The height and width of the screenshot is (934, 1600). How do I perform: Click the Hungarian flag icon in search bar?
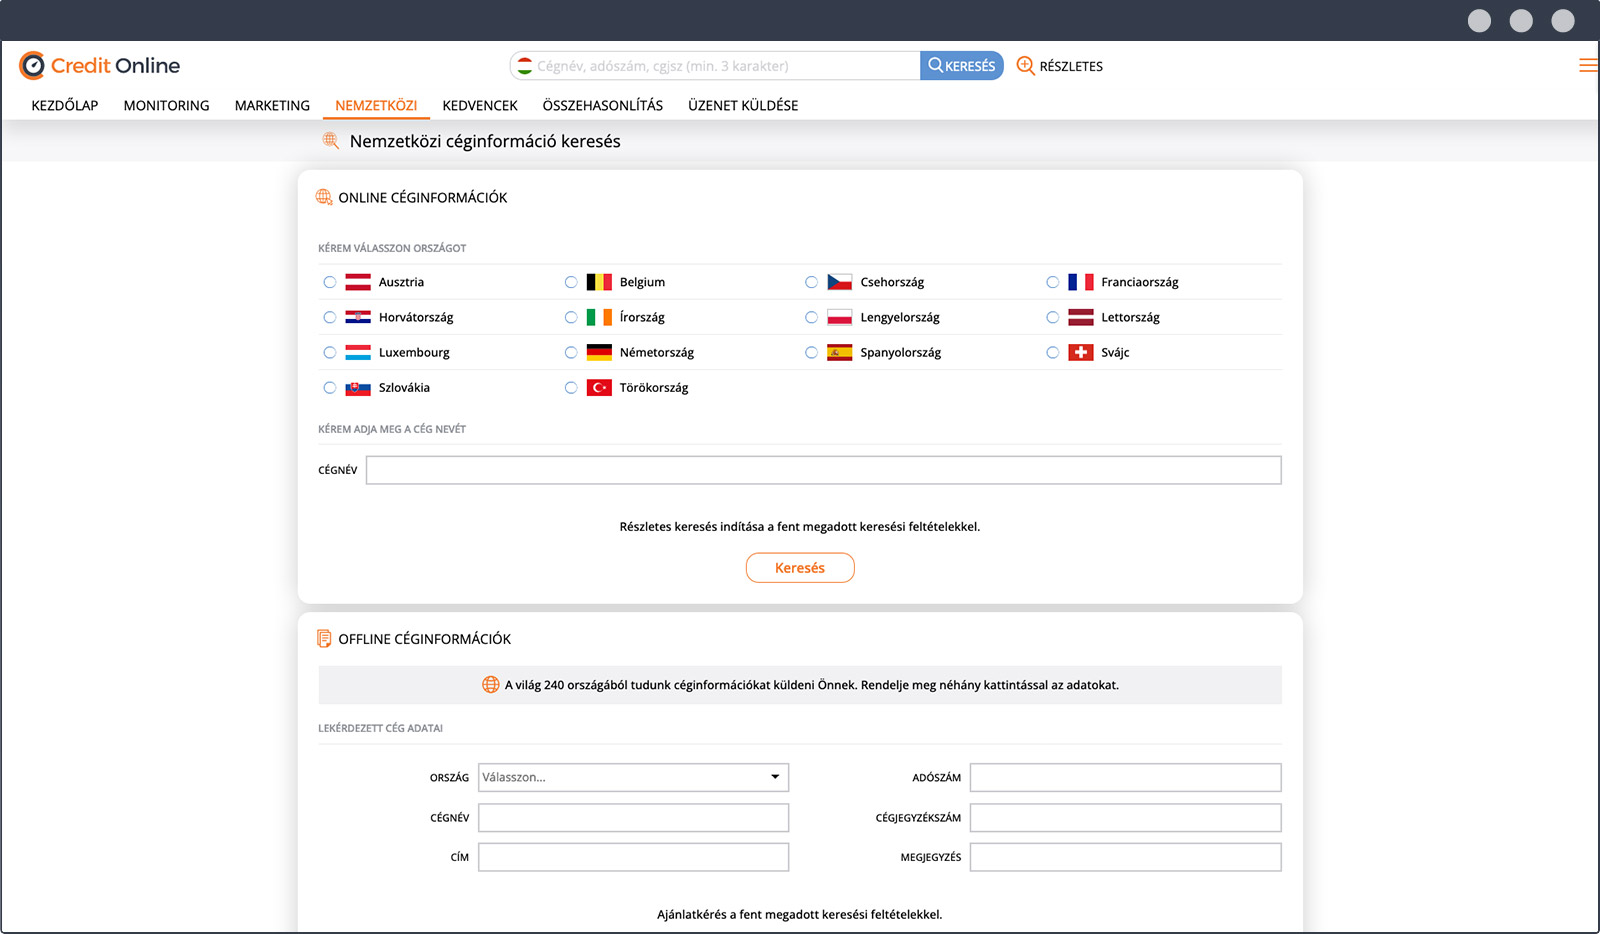(x=525, y=66)
